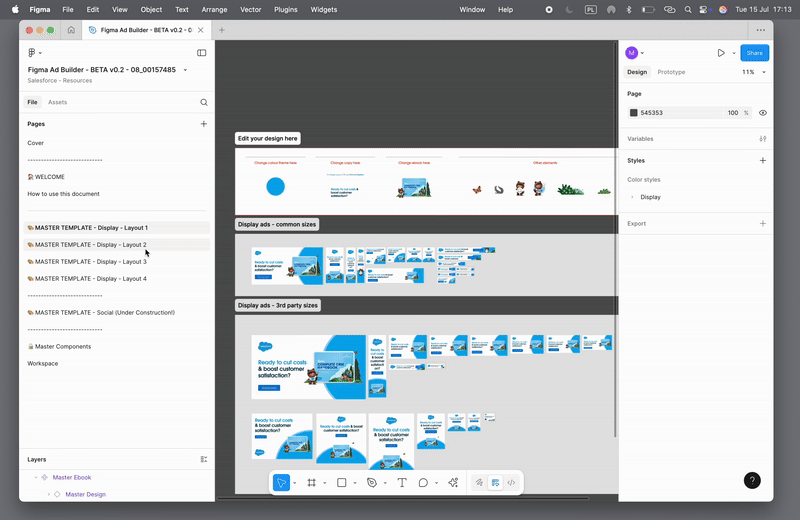Open the Workspace page
The height and width of the screenshot is (520, 800).
(116, 363)
